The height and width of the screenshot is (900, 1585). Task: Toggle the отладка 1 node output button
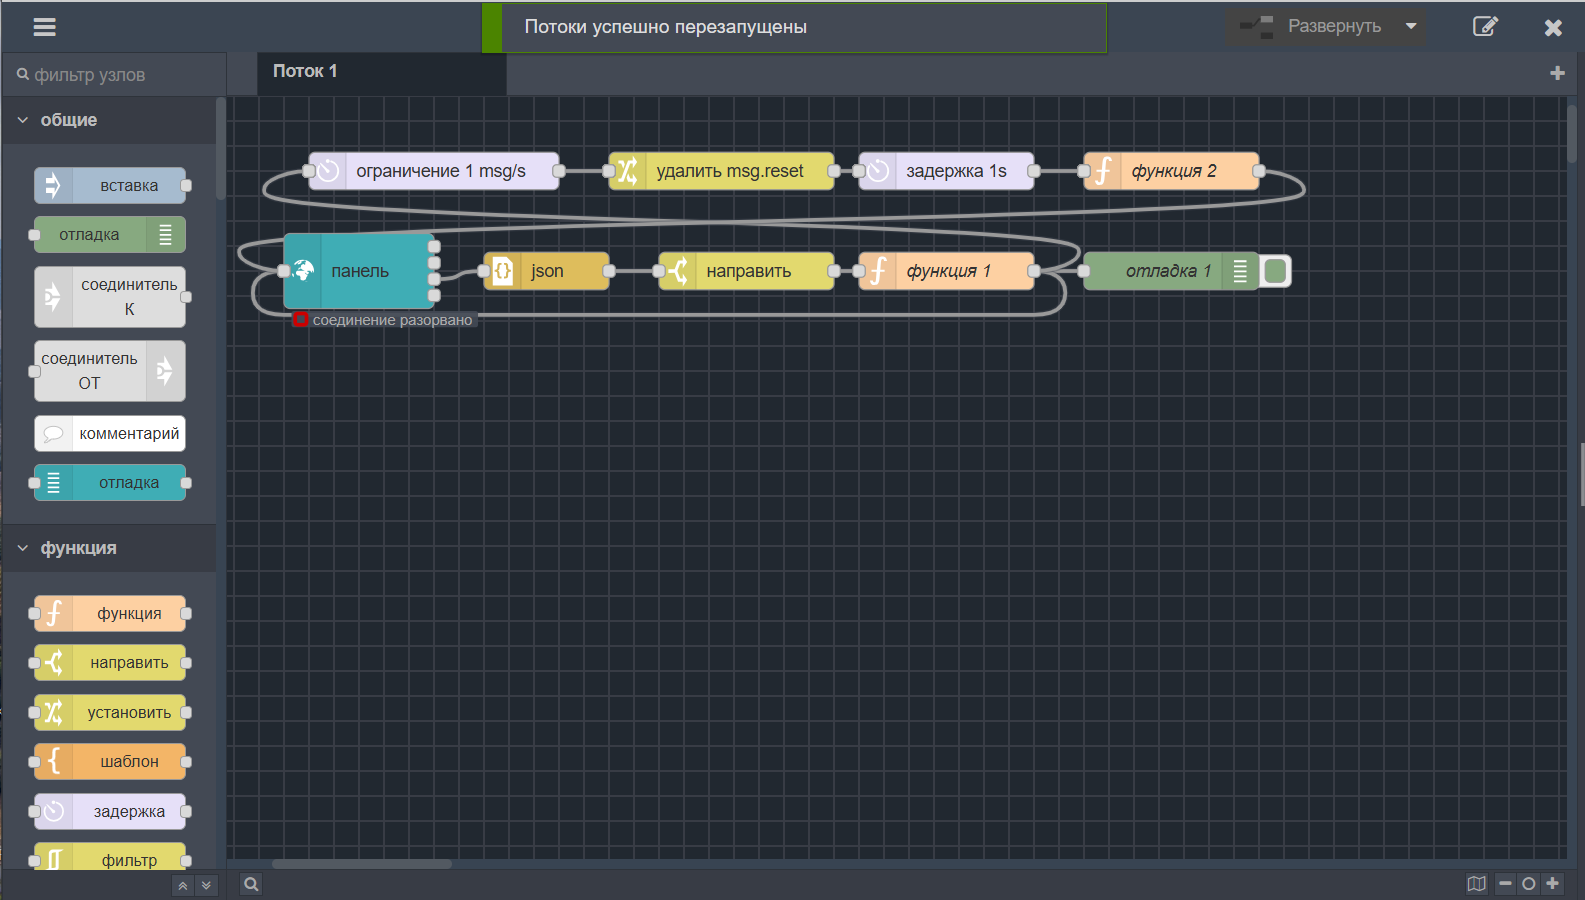pyautogui.click(x=1275, y=271)
